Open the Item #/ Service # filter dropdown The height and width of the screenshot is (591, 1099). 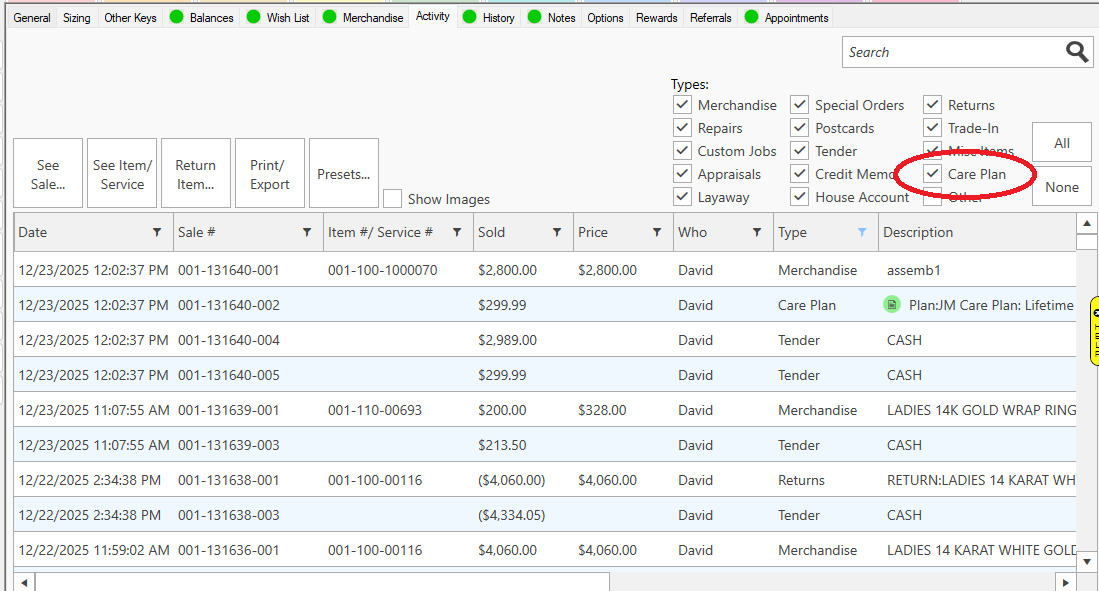pos(457,232)
